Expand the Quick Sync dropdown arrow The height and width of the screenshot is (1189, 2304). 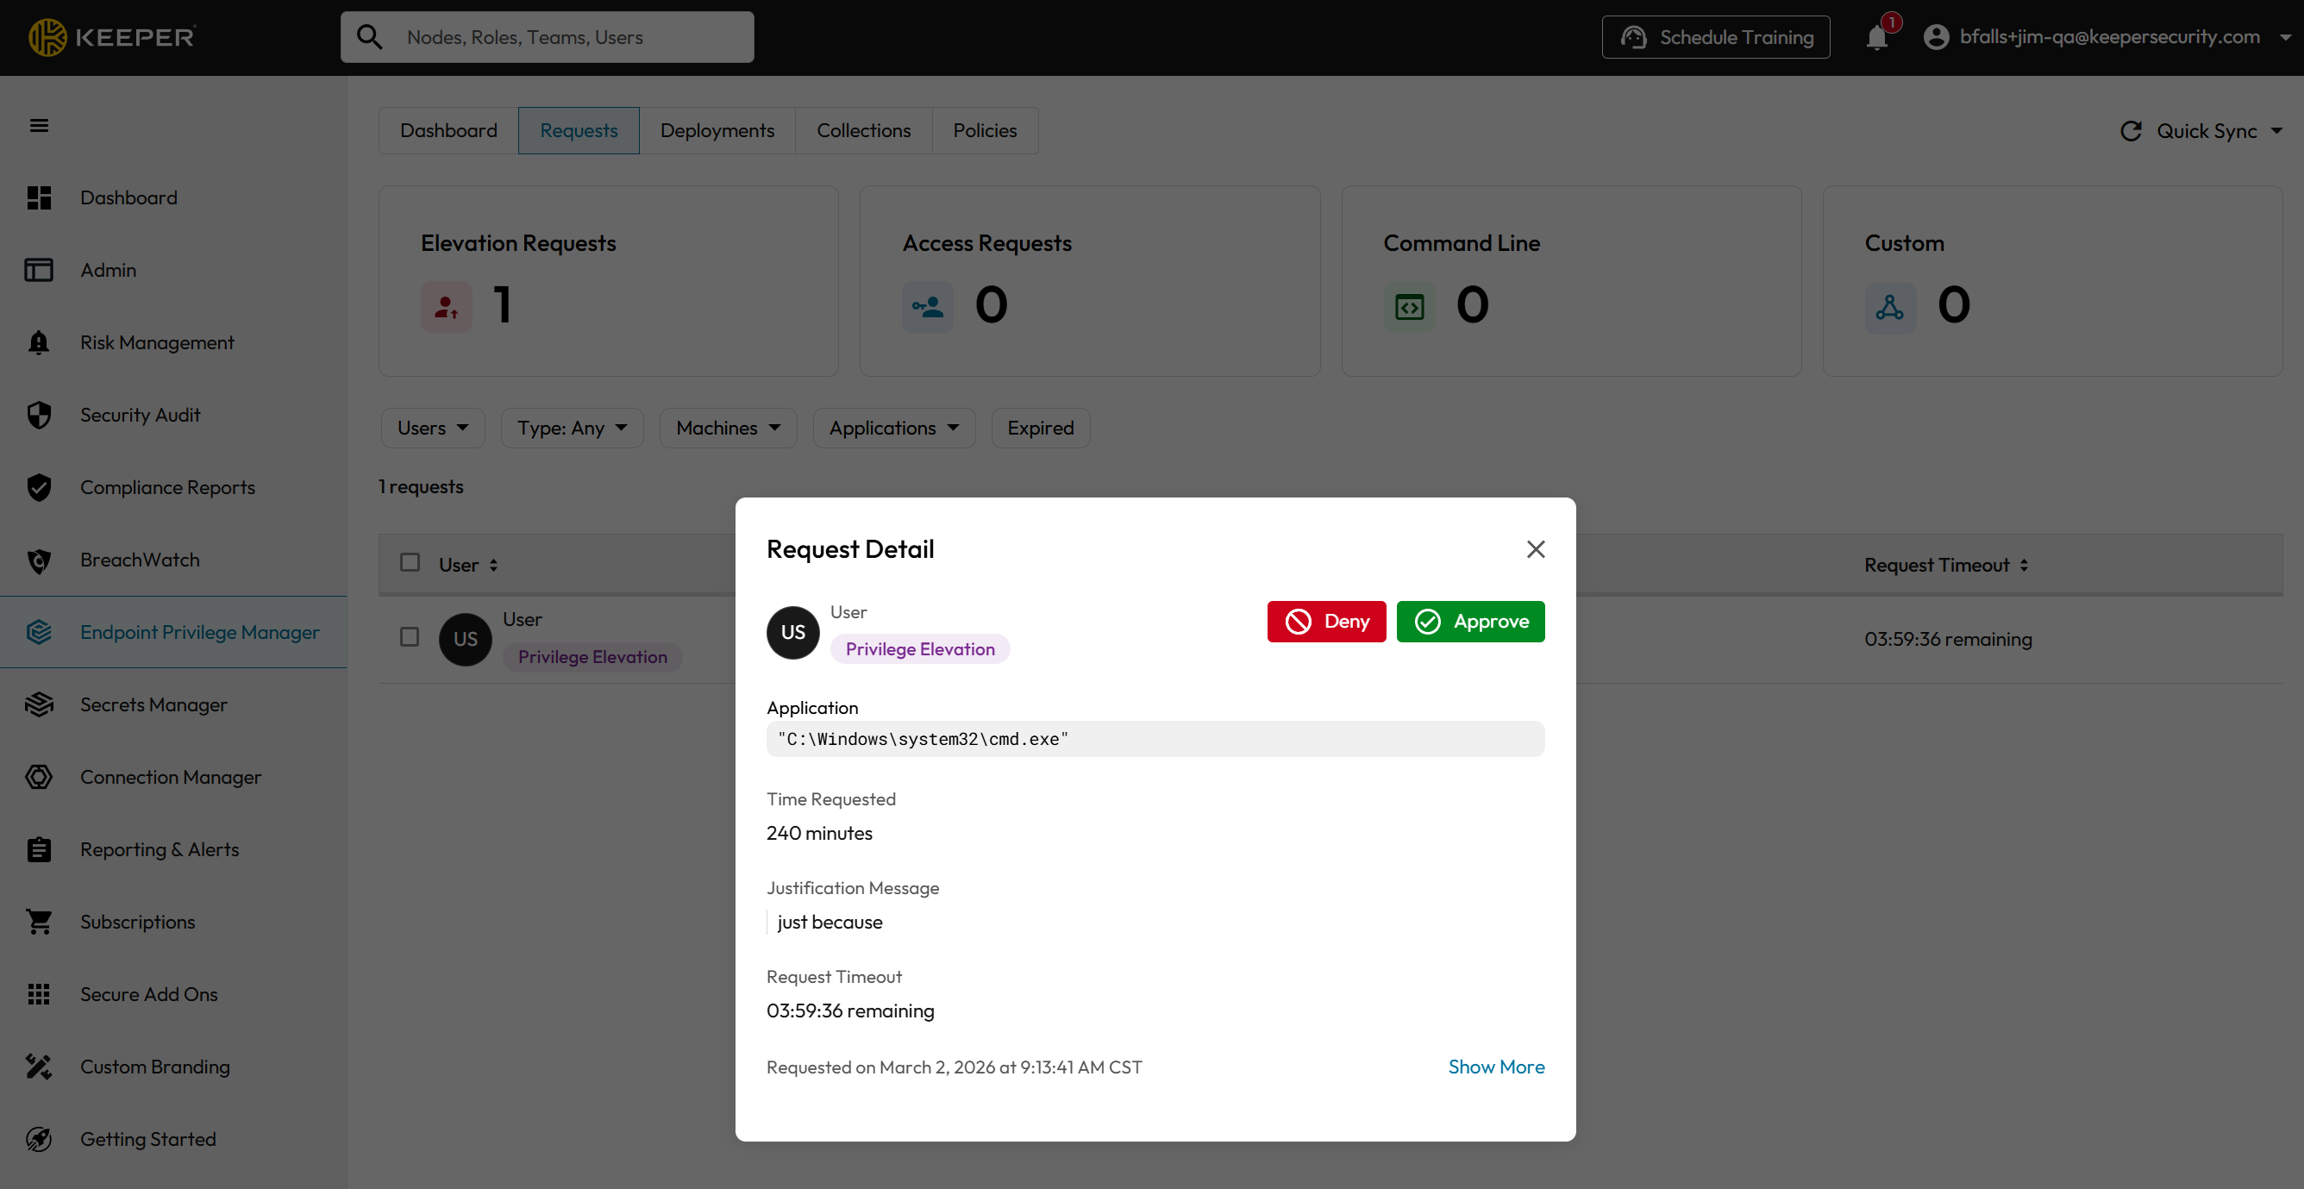(x=2276, y=131)
